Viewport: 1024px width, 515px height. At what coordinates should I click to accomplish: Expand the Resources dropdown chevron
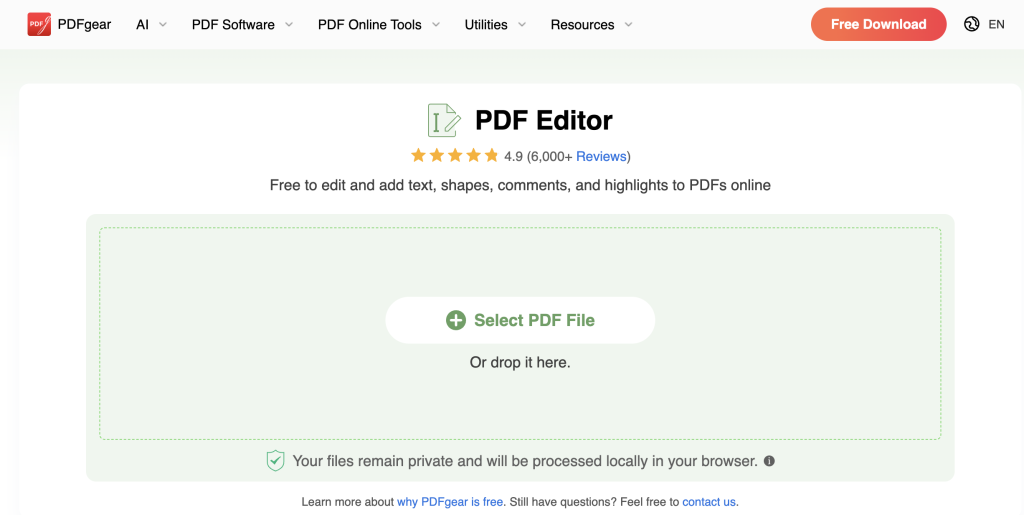pyautogui.click(x=628, y=25)
